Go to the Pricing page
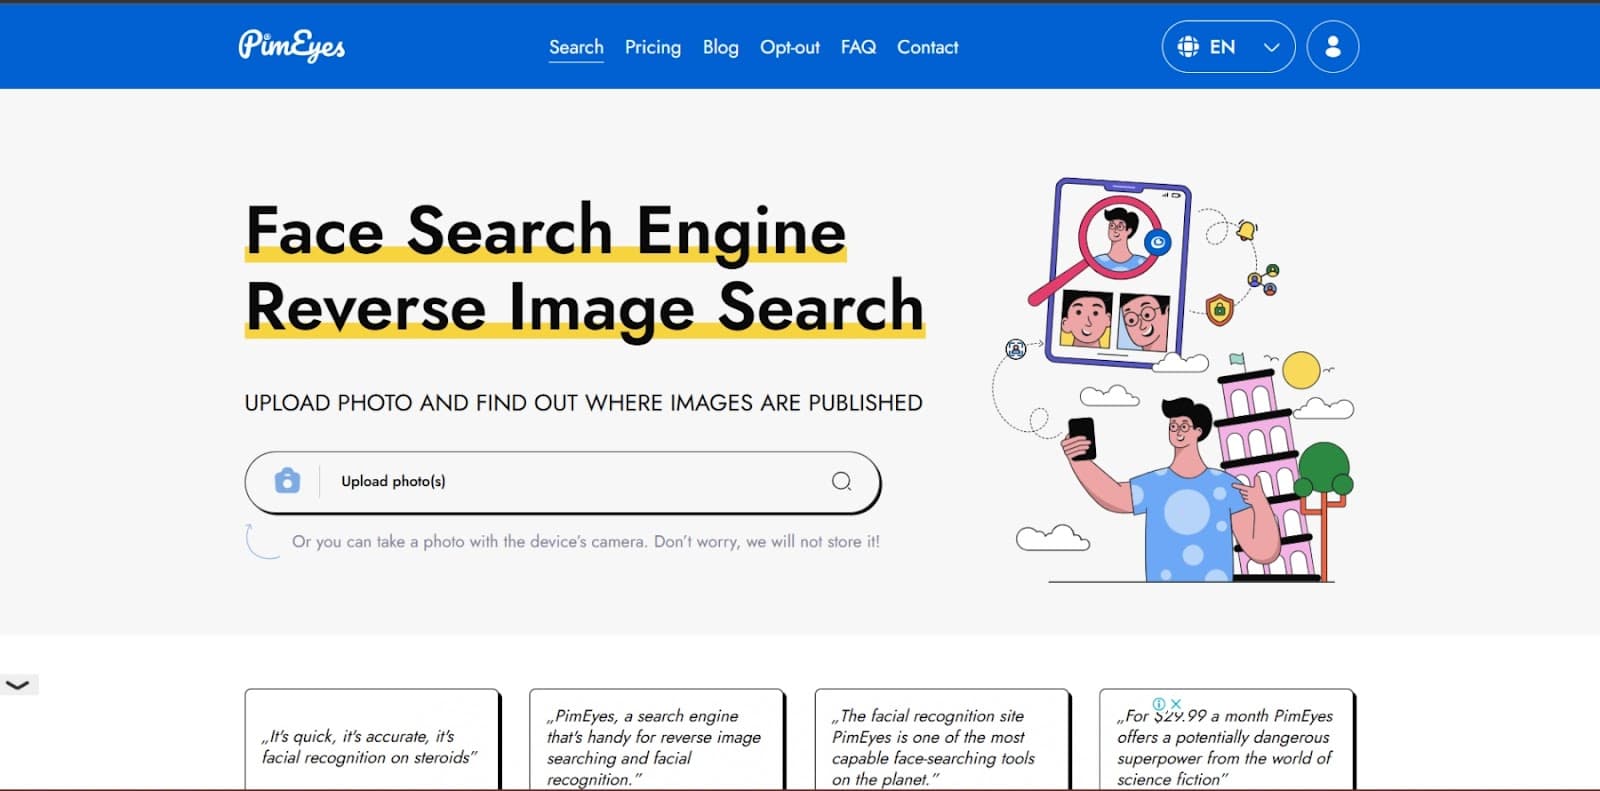The height and width of the screenshot is (791, 1600). point(652,47)
